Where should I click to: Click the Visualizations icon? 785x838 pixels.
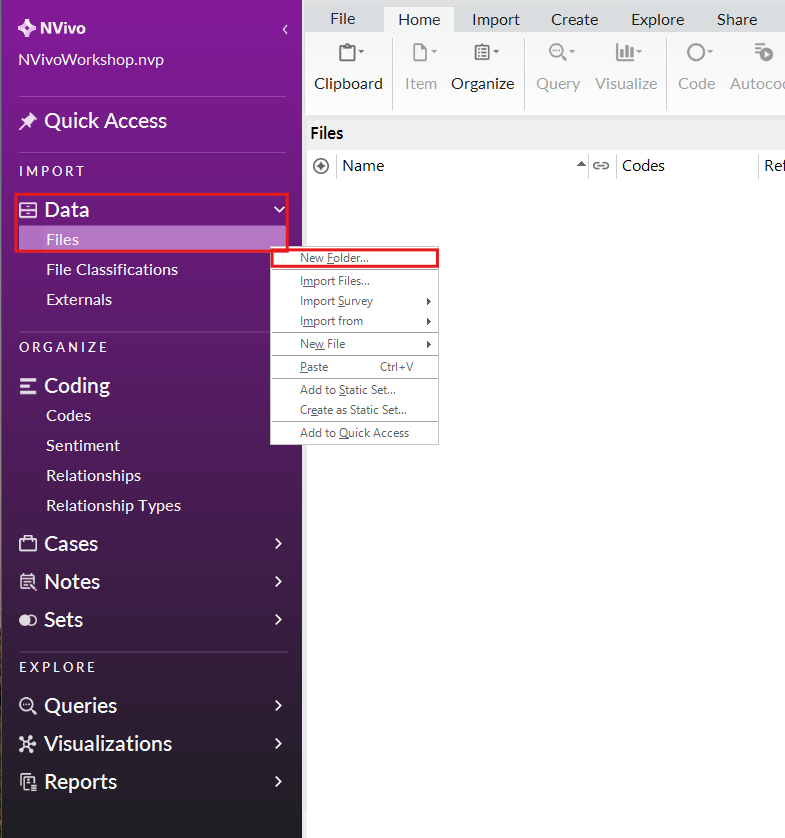tap(28, 744)
